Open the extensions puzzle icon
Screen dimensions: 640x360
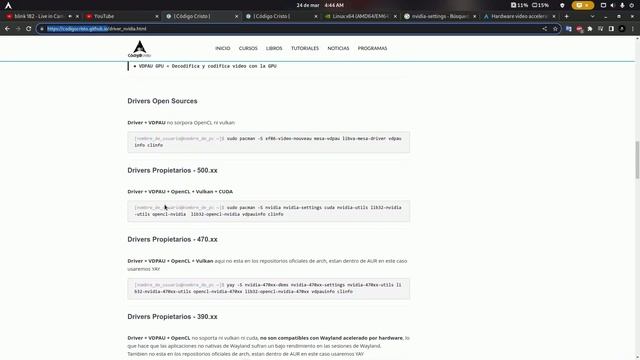click(590, 29)
